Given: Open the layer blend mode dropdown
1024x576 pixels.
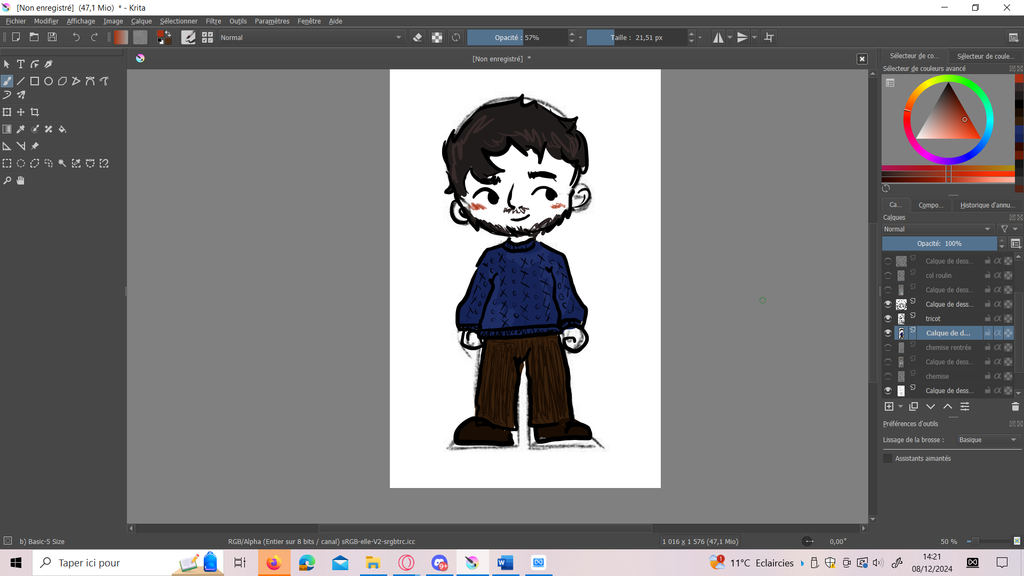Looking at the screenshot, I should point(938,229).
